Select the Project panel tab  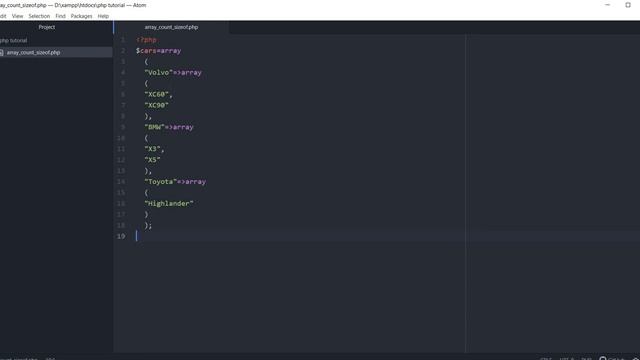47,27
